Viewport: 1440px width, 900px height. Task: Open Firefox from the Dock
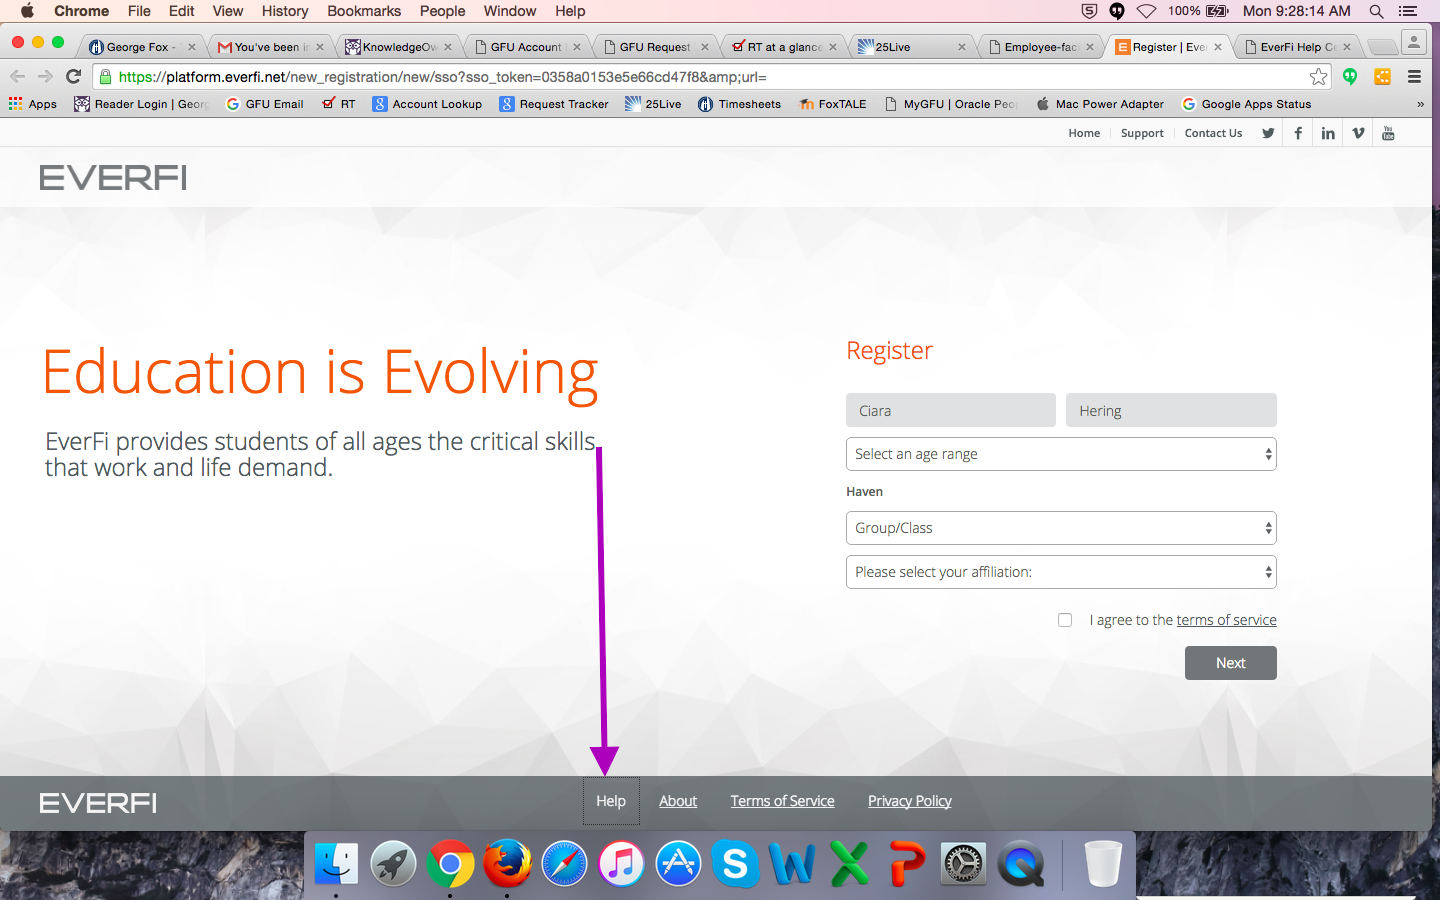pos(507,864)
